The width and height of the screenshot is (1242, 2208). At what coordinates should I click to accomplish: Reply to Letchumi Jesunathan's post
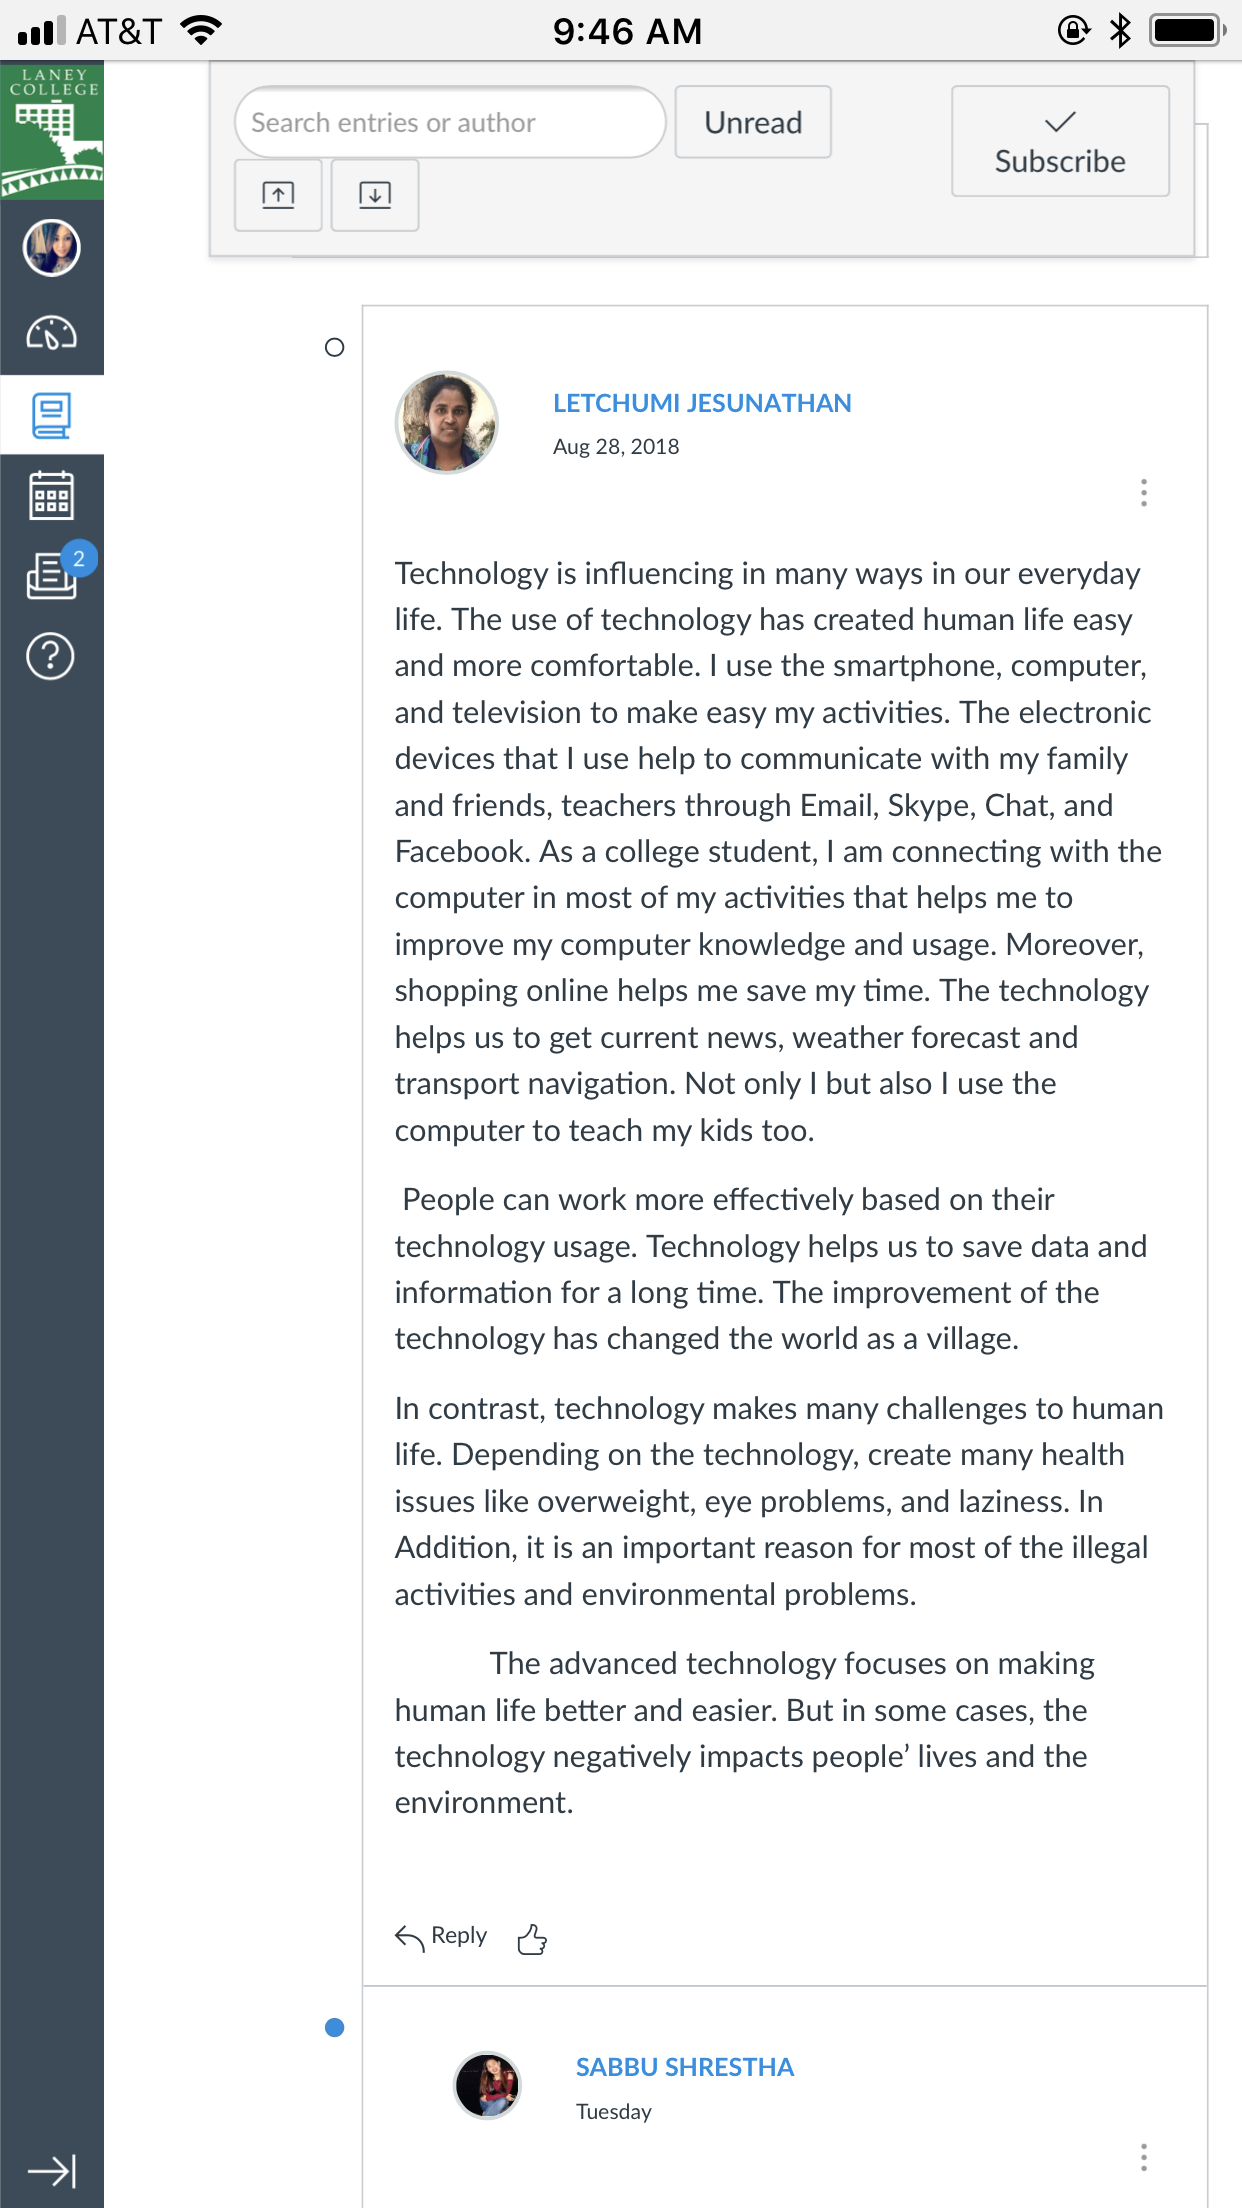pyautogui.click(x=441, y=1937)
